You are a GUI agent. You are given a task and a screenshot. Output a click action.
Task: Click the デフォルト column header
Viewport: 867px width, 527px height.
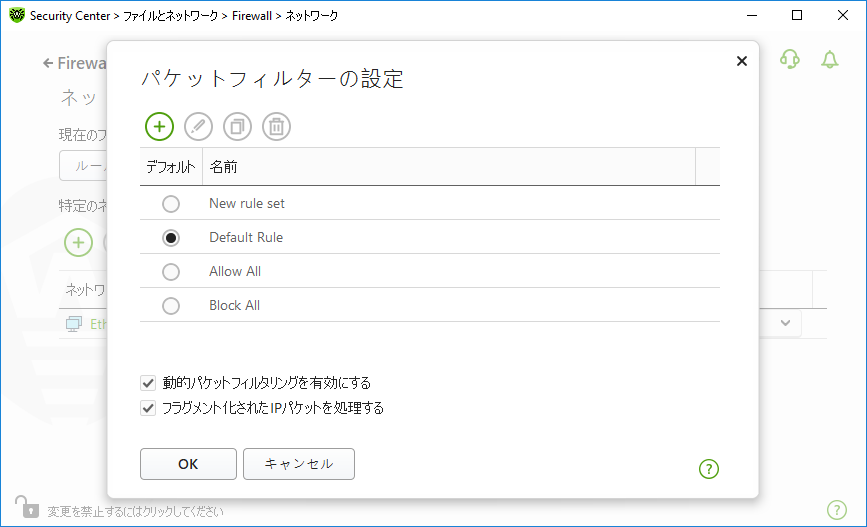point(170,167)
